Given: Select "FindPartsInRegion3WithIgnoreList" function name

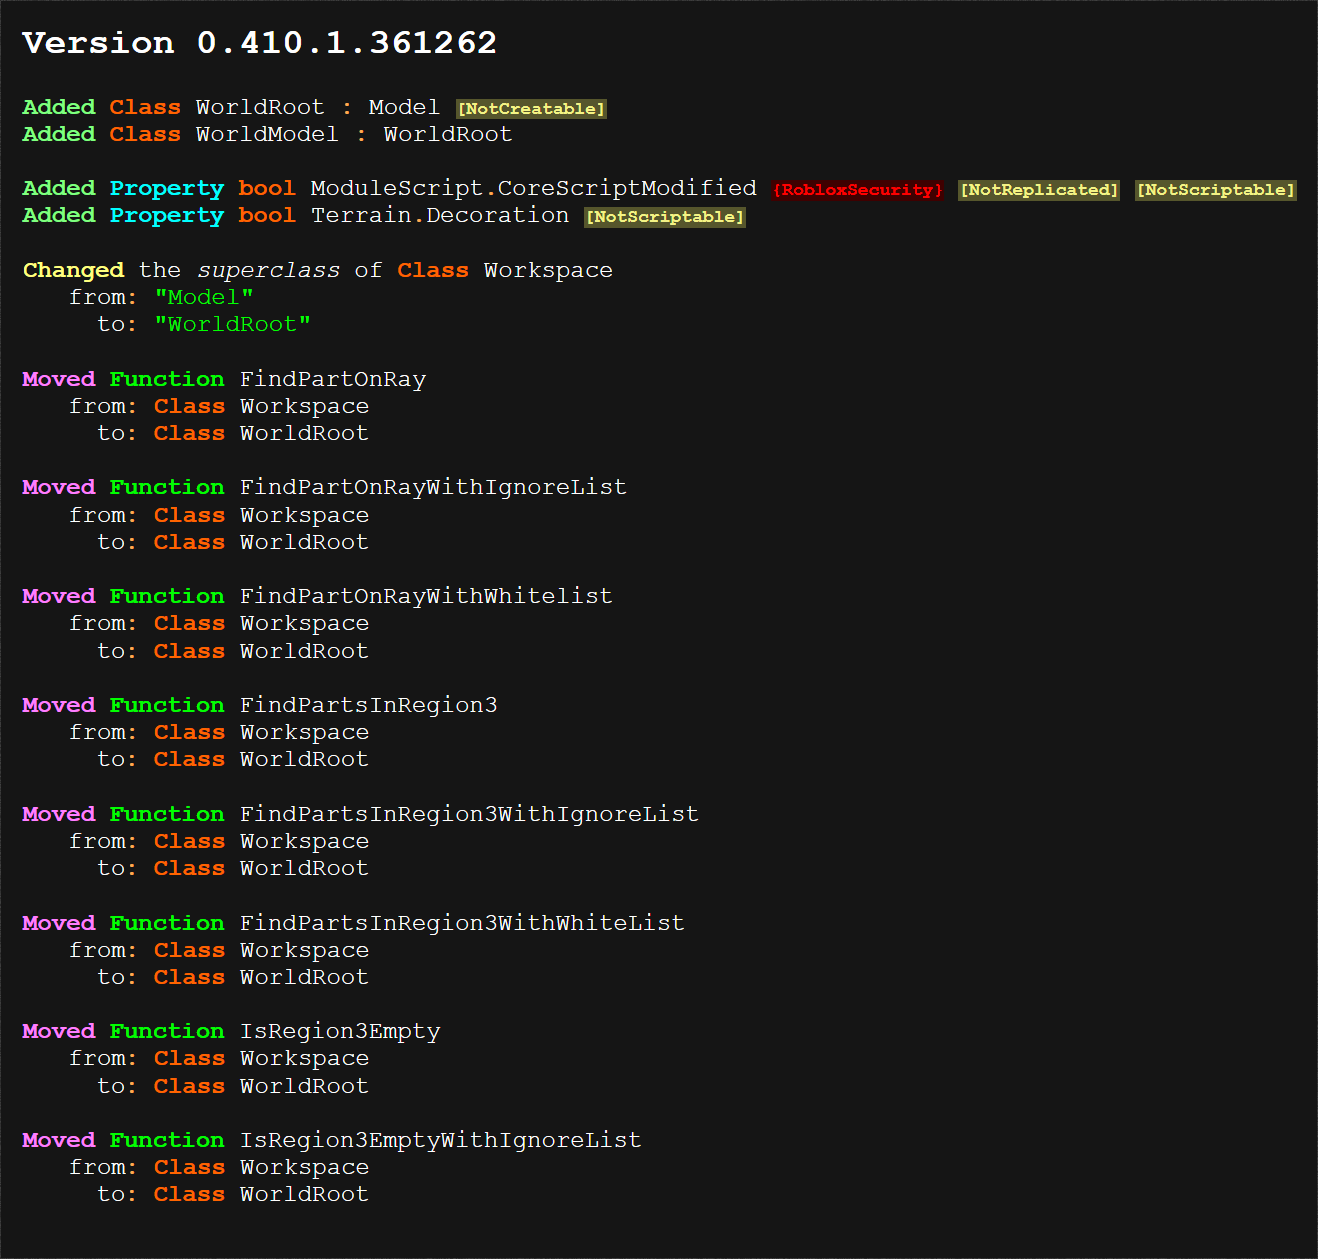Looking at the screenshot, I should 469,815.
